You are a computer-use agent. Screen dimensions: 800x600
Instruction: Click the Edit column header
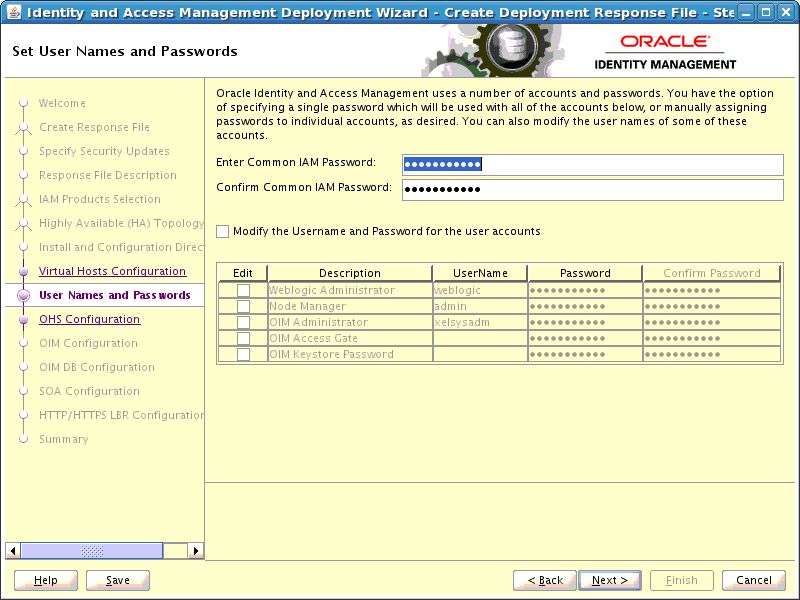[x=243, y=273]
